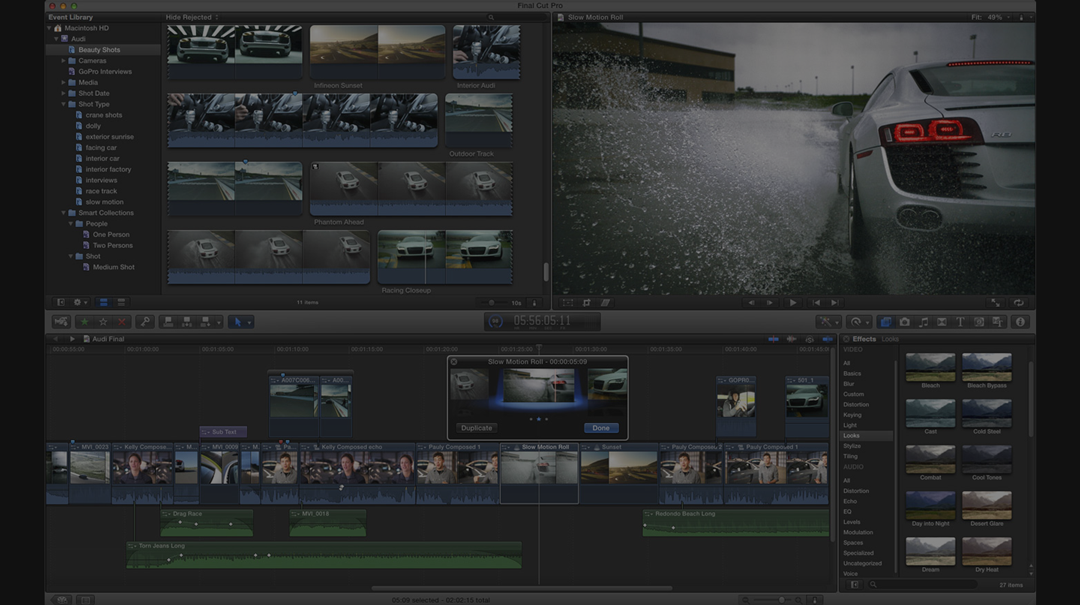Select the viewer Transform tool
This screenshot has width=1080, height=605.
point(568,302)
